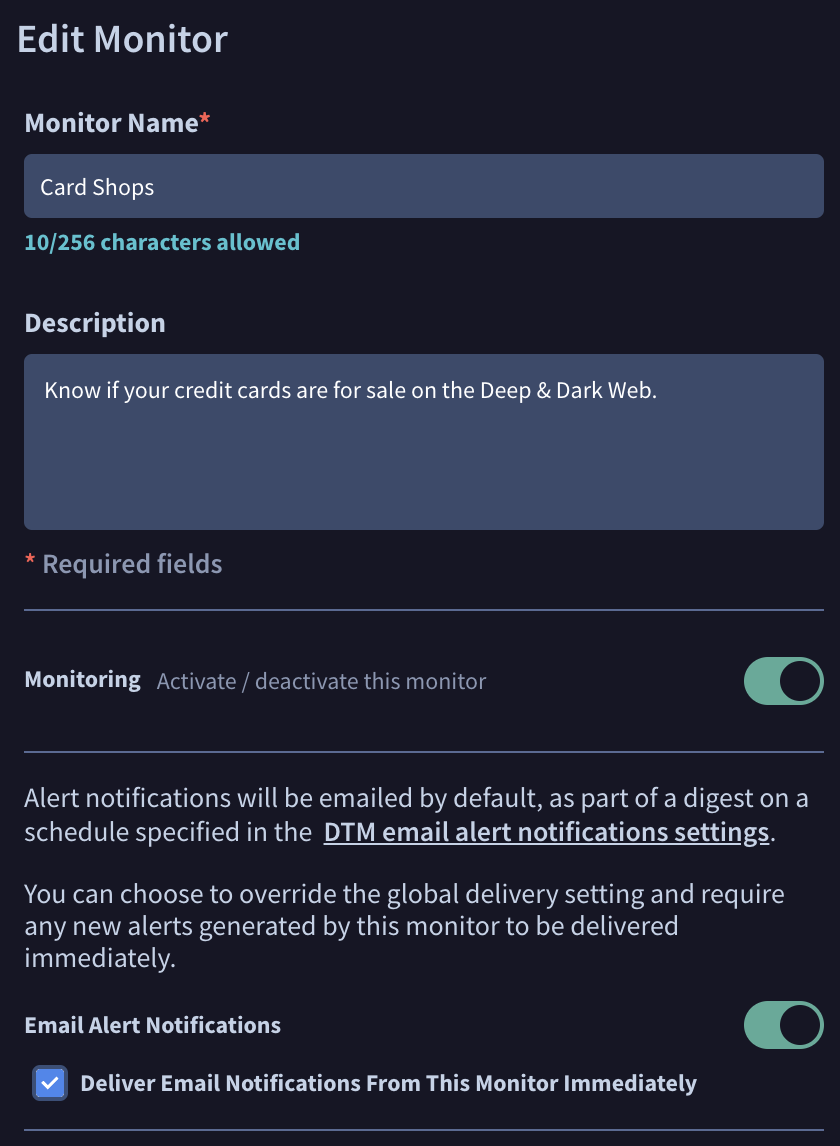Image resolution: width=840 pixels, height=1146 pixels.
Task: Click the Deliver Email Notifications From This Monitor Immediately label
Action: coord(388,1083)
